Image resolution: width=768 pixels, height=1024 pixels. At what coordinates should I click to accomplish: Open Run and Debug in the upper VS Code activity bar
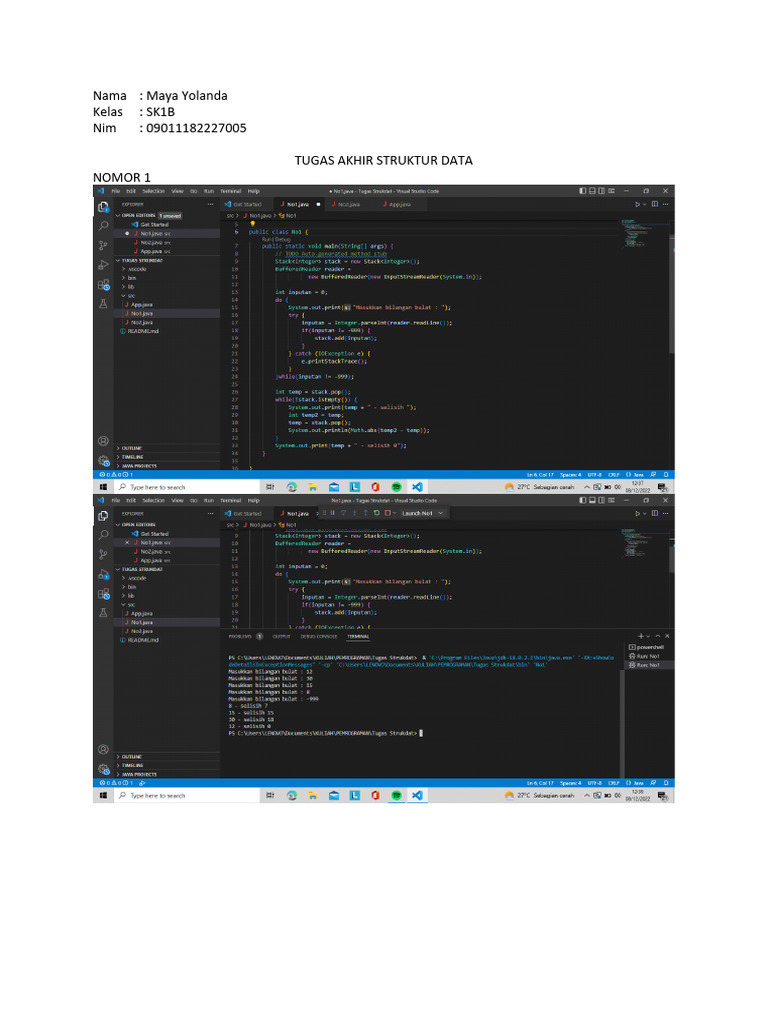point(103,265)
